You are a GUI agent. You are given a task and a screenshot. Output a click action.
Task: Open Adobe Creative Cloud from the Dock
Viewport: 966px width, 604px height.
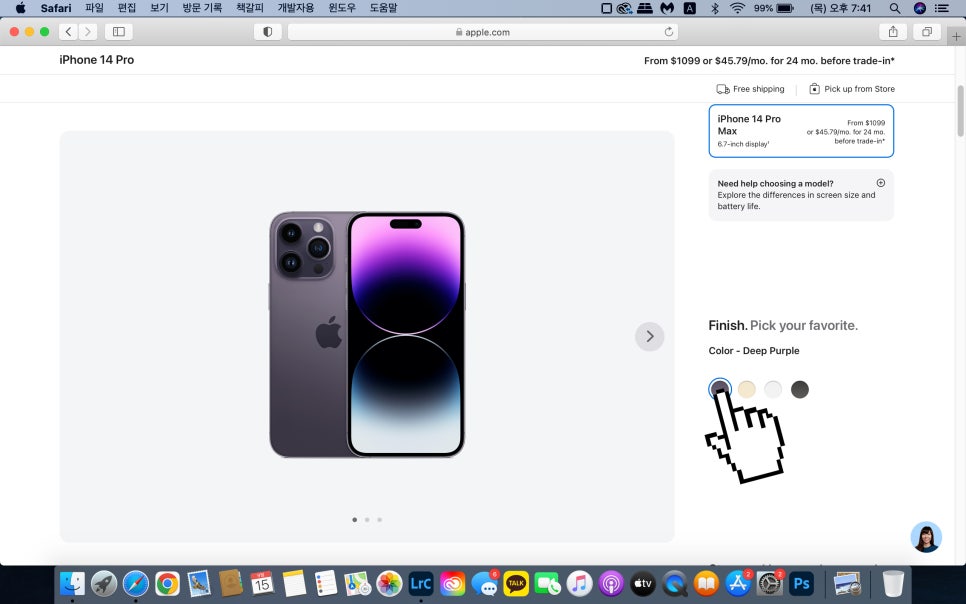tap(452, 583)
